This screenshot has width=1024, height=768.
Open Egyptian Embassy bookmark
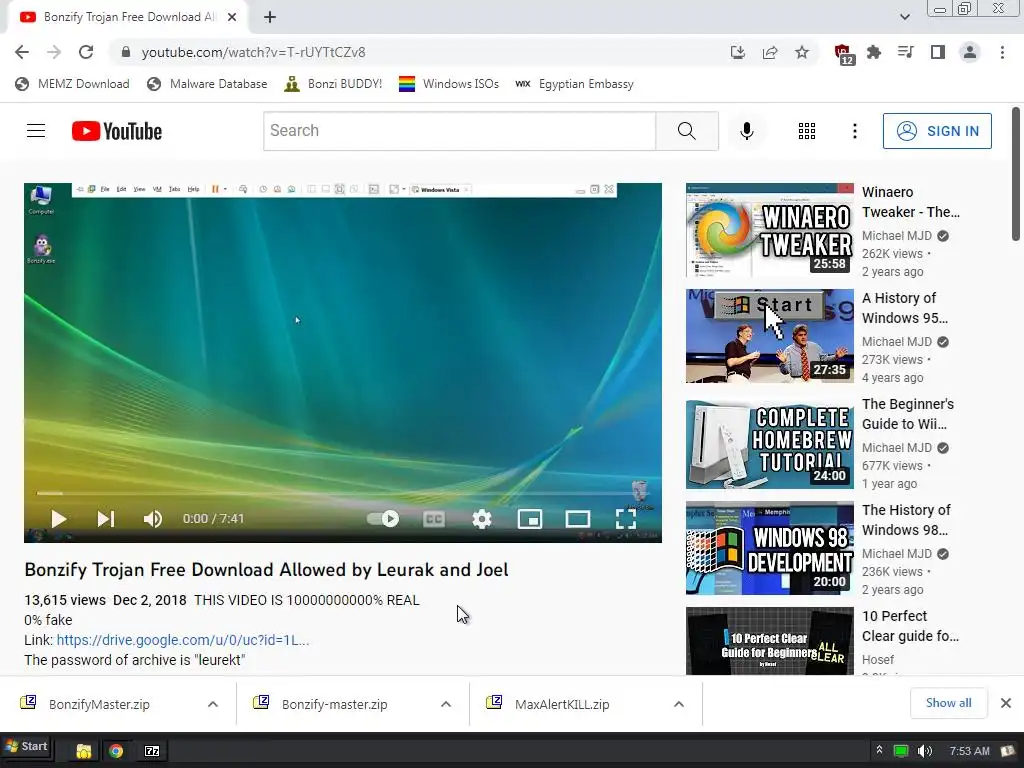574,84
